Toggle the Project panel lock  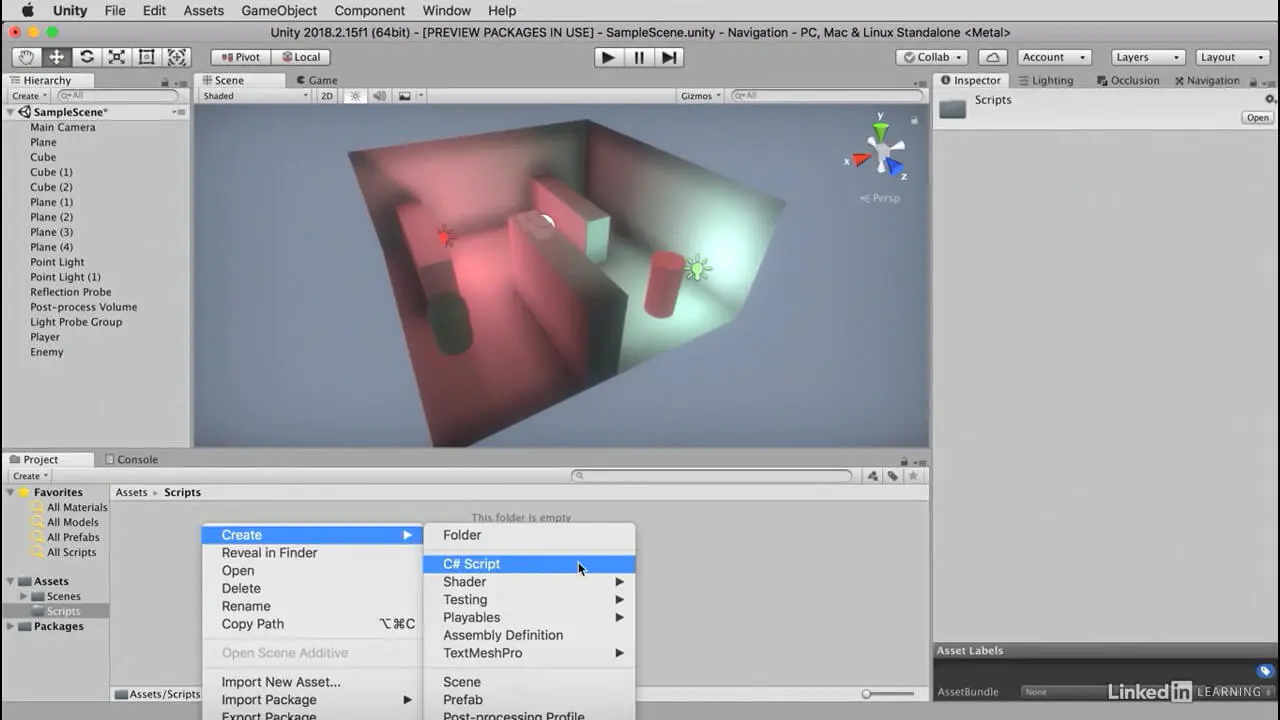pyautogui.click(x=904, y=460)
